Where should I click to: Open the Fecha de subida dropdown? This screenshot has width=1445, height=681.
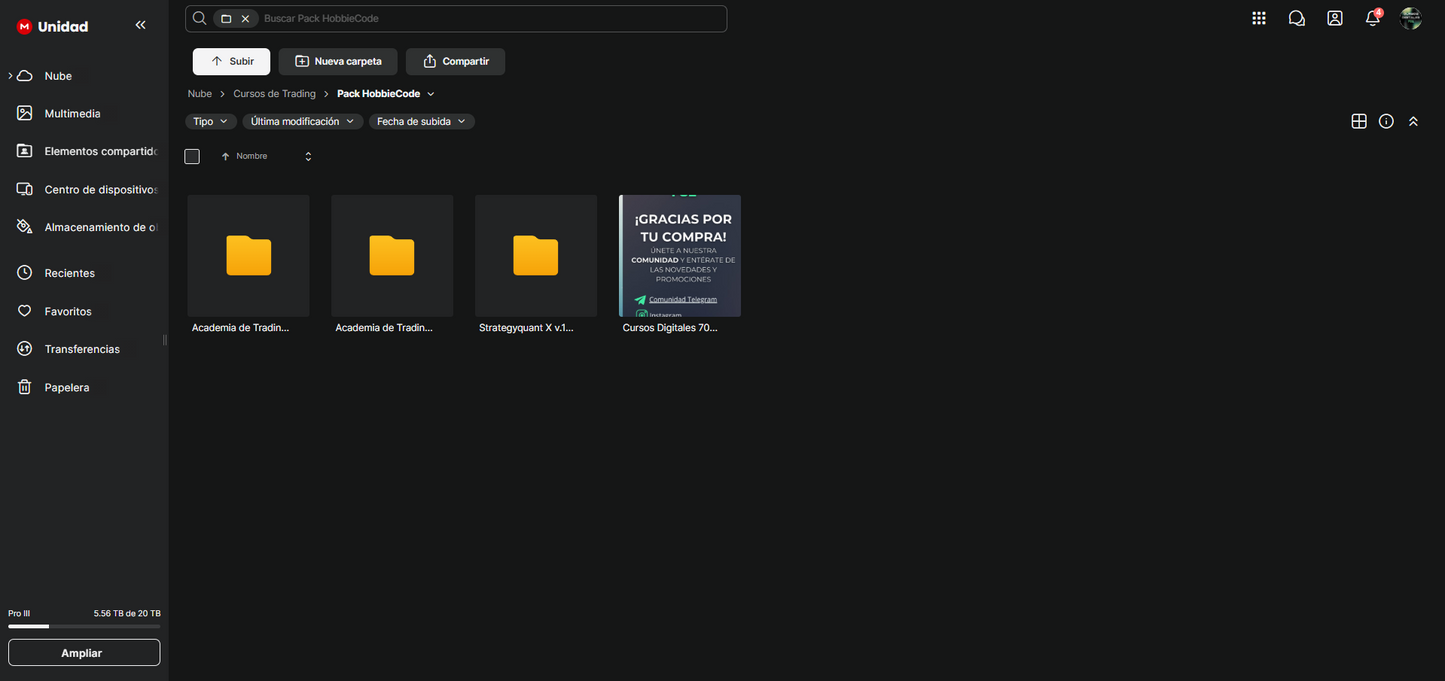pyautogui.click(x=421, y=121)
